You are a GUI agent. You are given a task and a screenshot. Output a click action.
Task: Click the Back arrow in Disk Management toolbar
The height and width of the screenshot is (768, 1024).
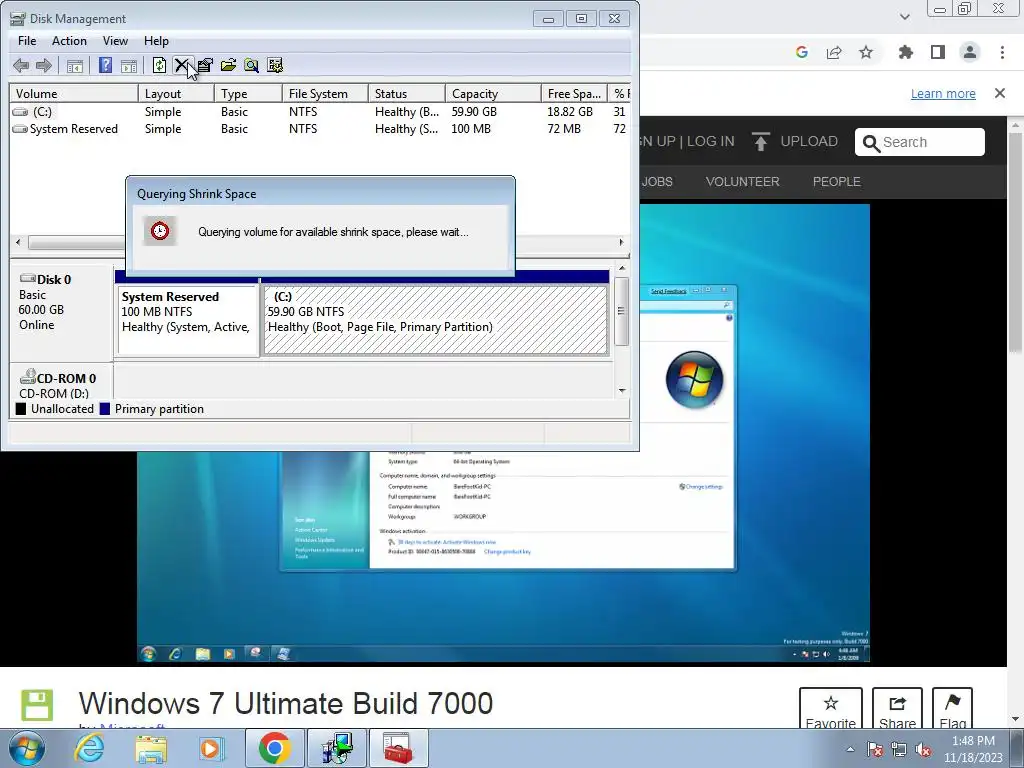tap(21, 65)
